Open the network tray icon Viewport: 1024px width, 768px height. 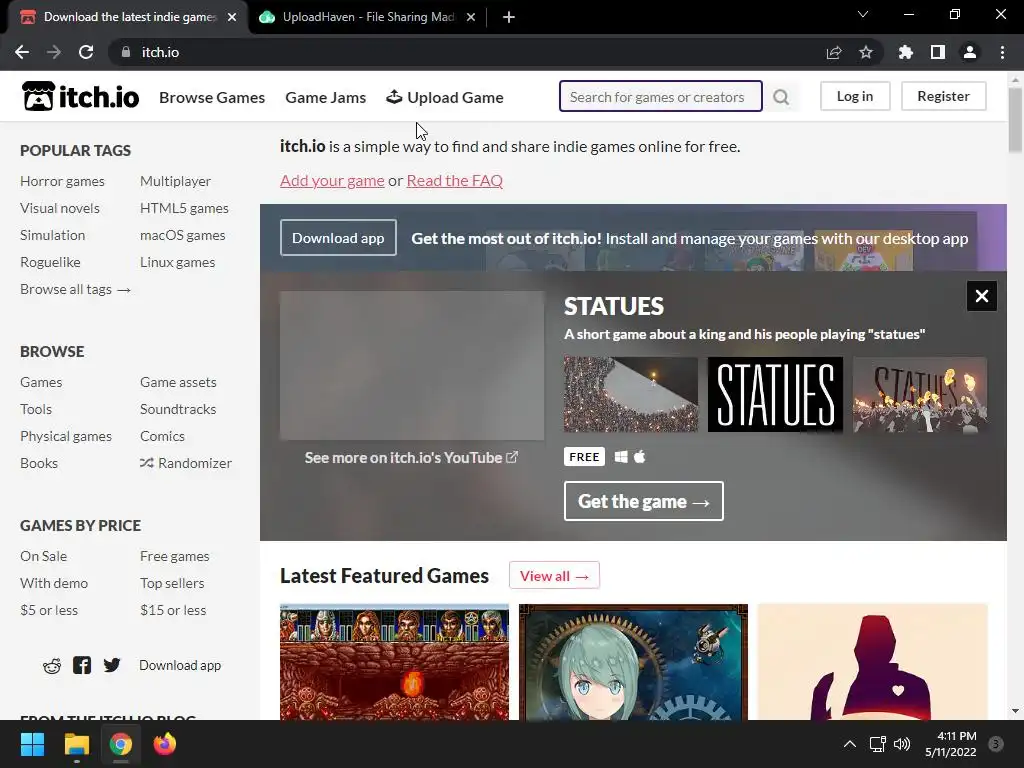[877, 744]
